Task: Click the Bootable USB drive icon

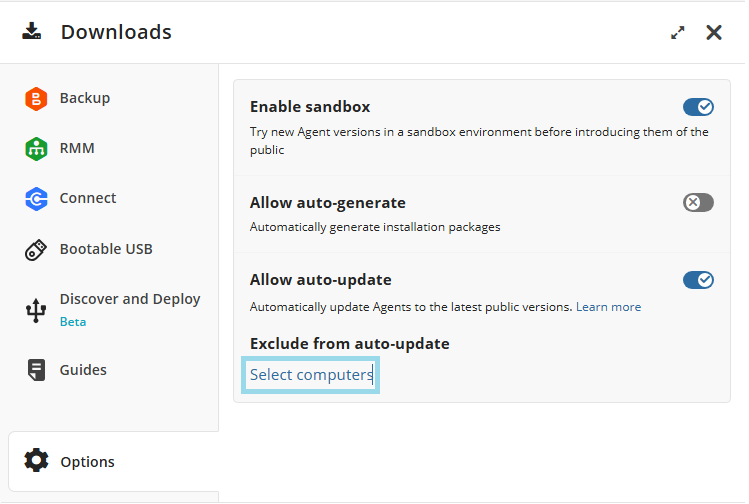Action: 36,249
